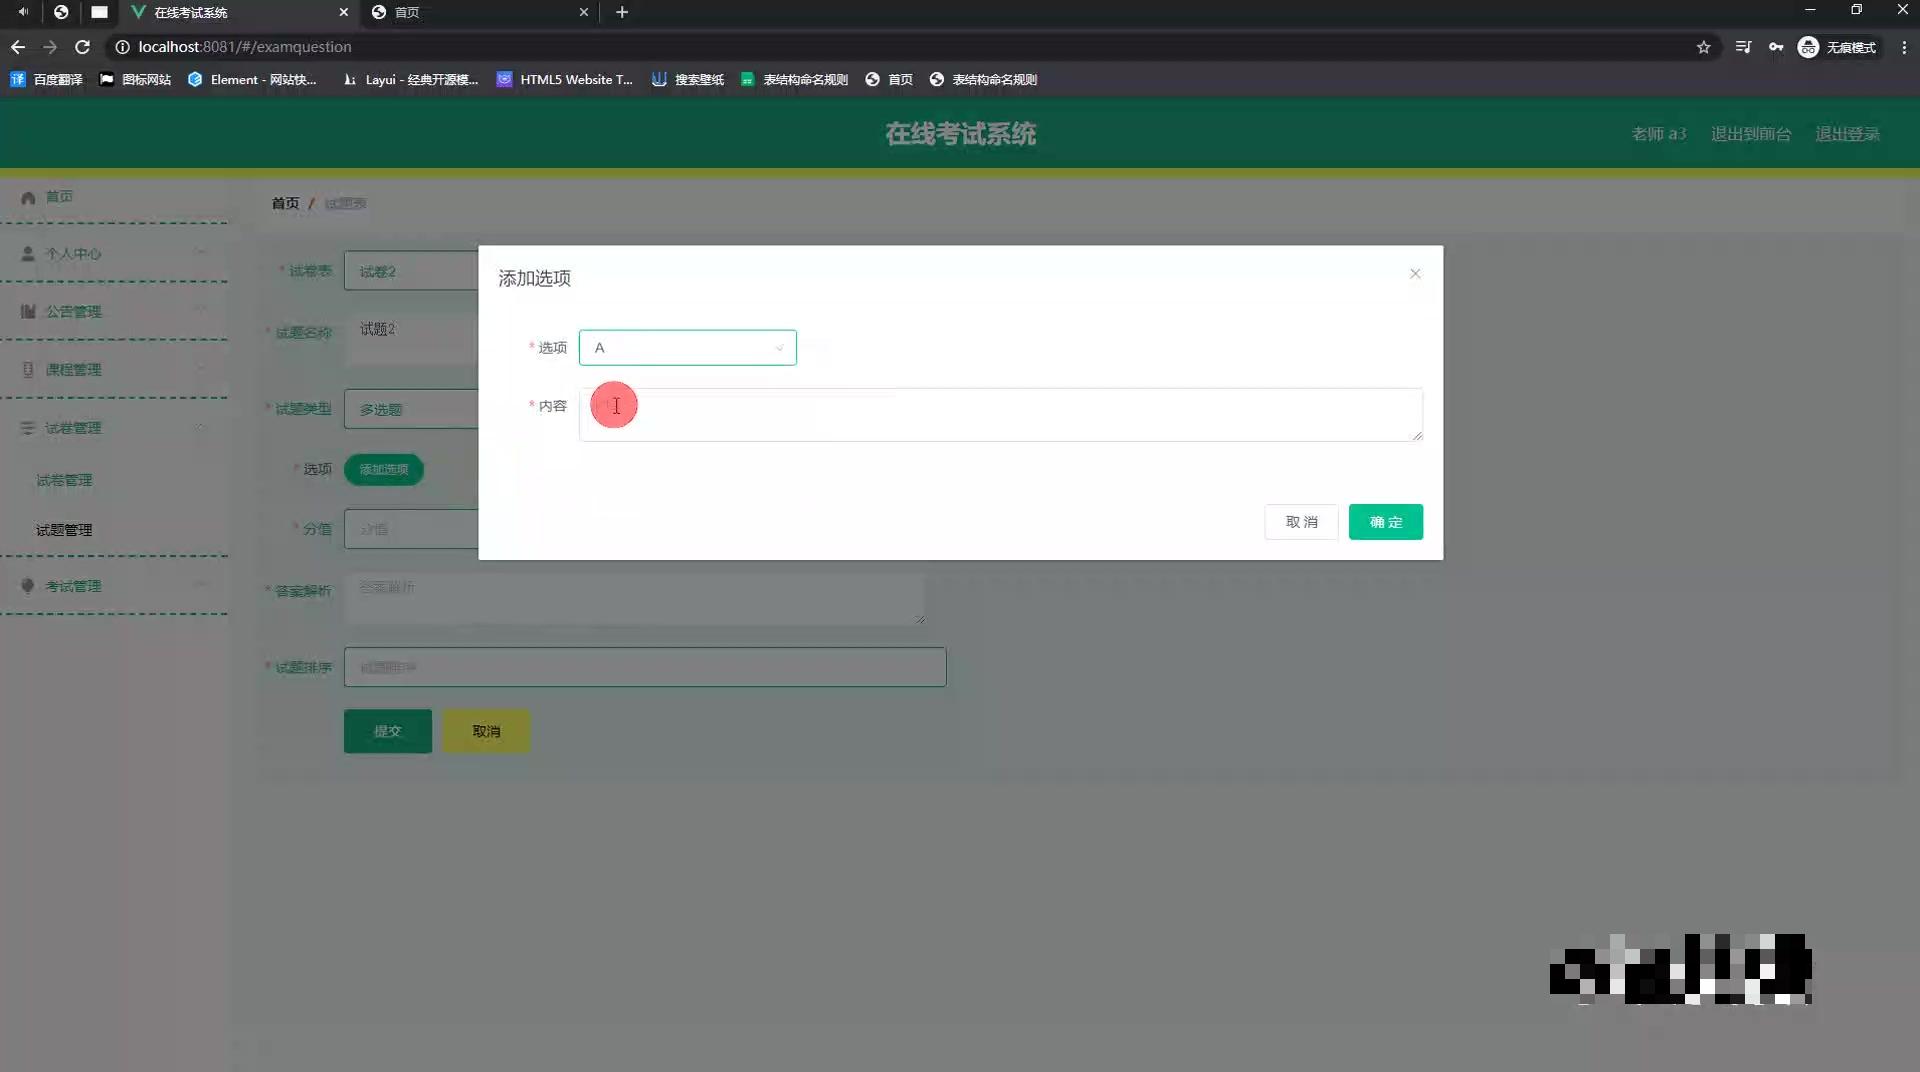Viewport: 1920px width, 1072px height.
Task: Click the 退出登录 logout link
Action: (x=1848, y=133)
